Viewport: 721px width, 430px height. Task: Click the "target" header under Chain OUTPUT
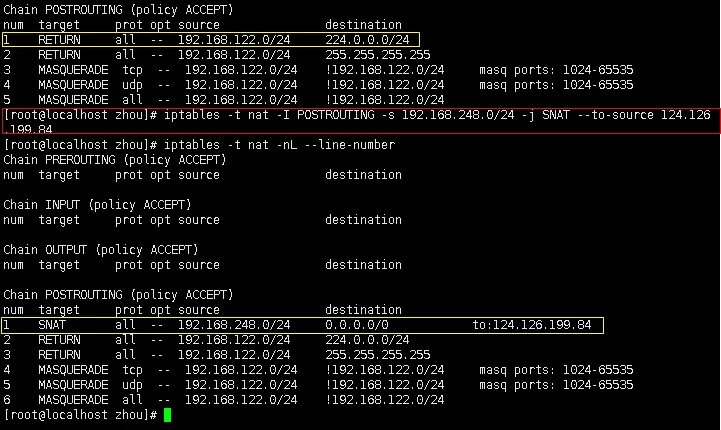59,265
